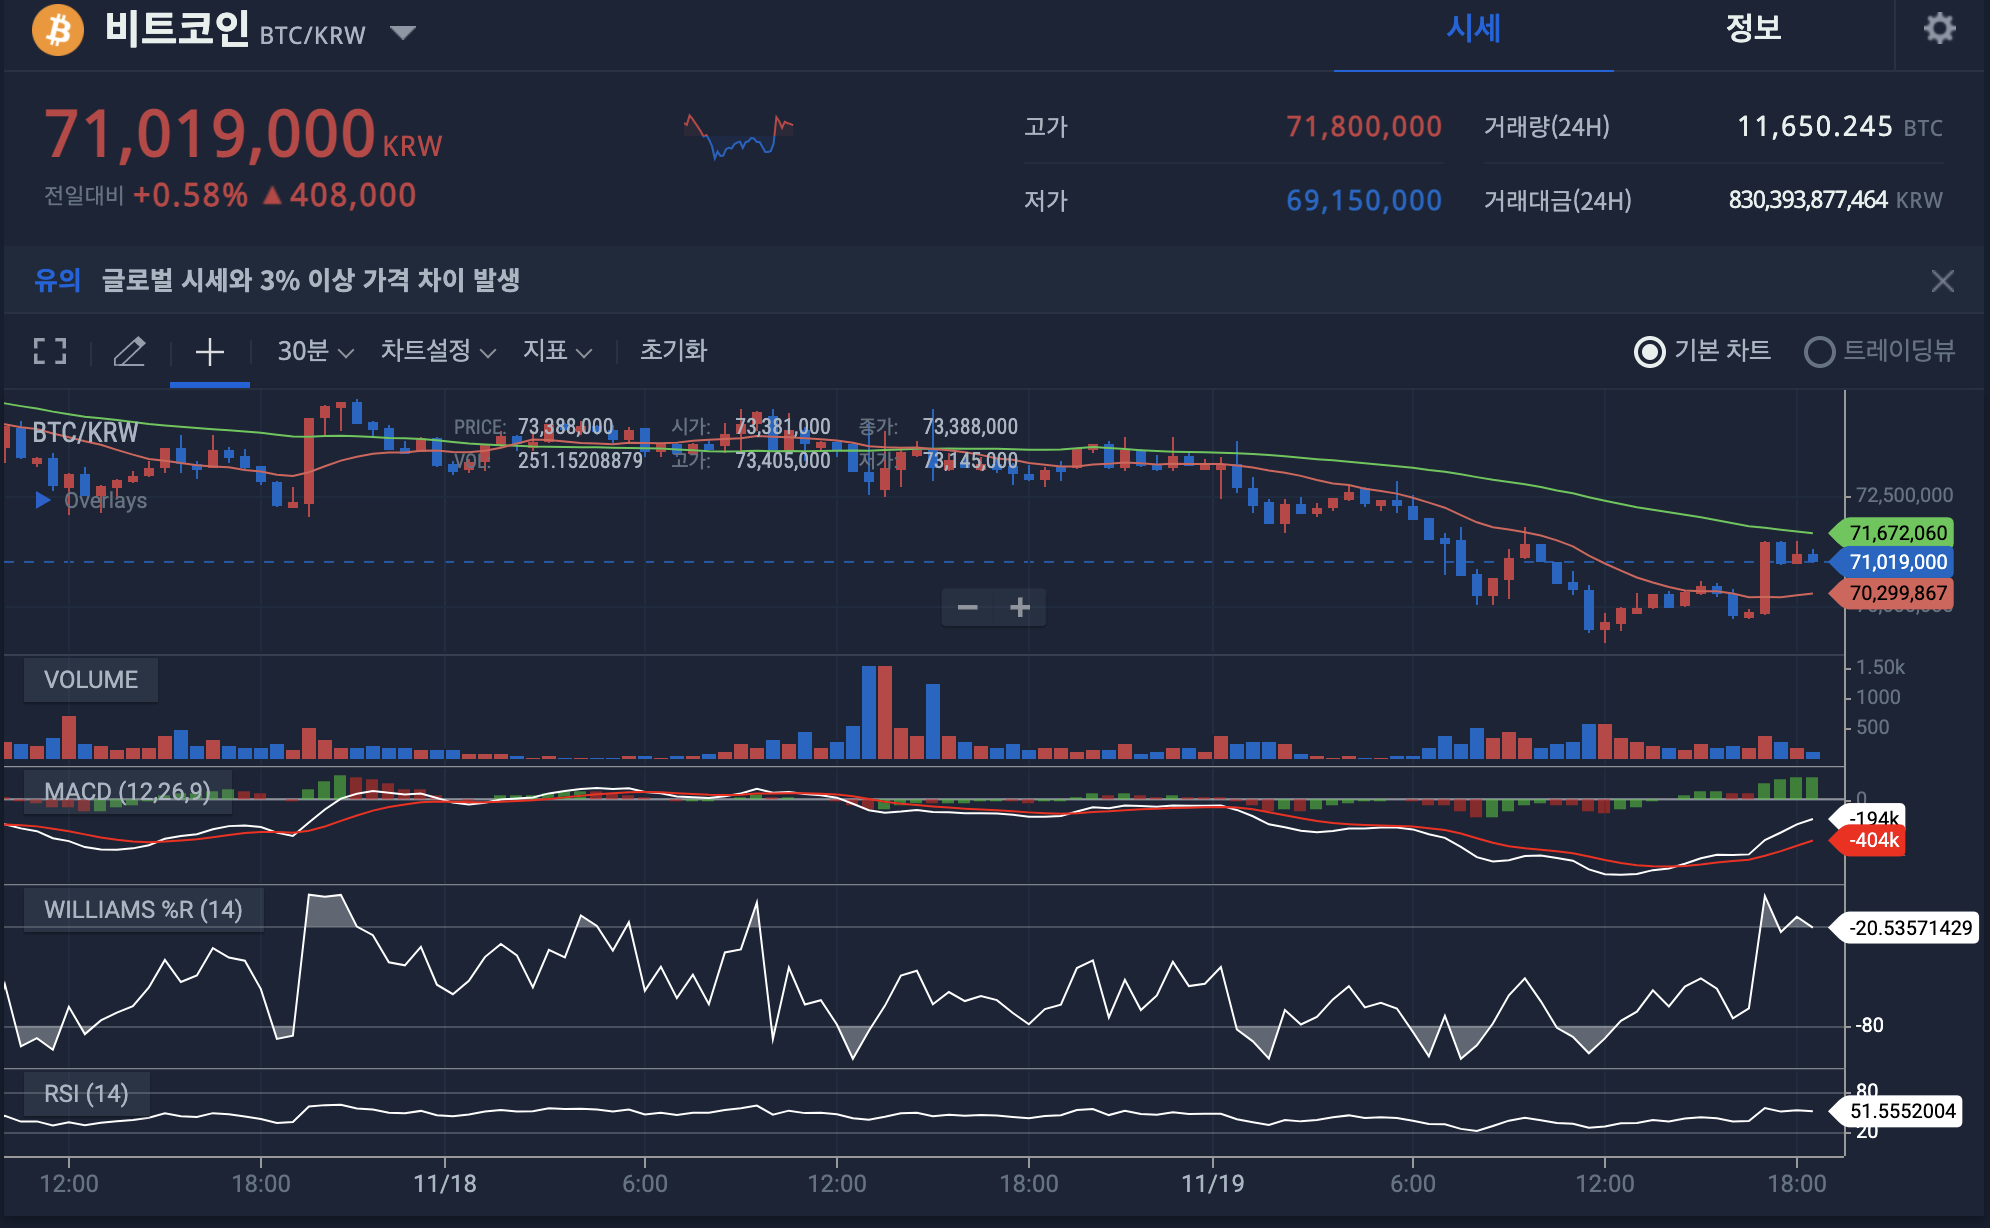Dismiss the 유의 price warning banner
Image resolution: width=1990 pixels, height=1228 pixels.
[x=1942, y=281]
